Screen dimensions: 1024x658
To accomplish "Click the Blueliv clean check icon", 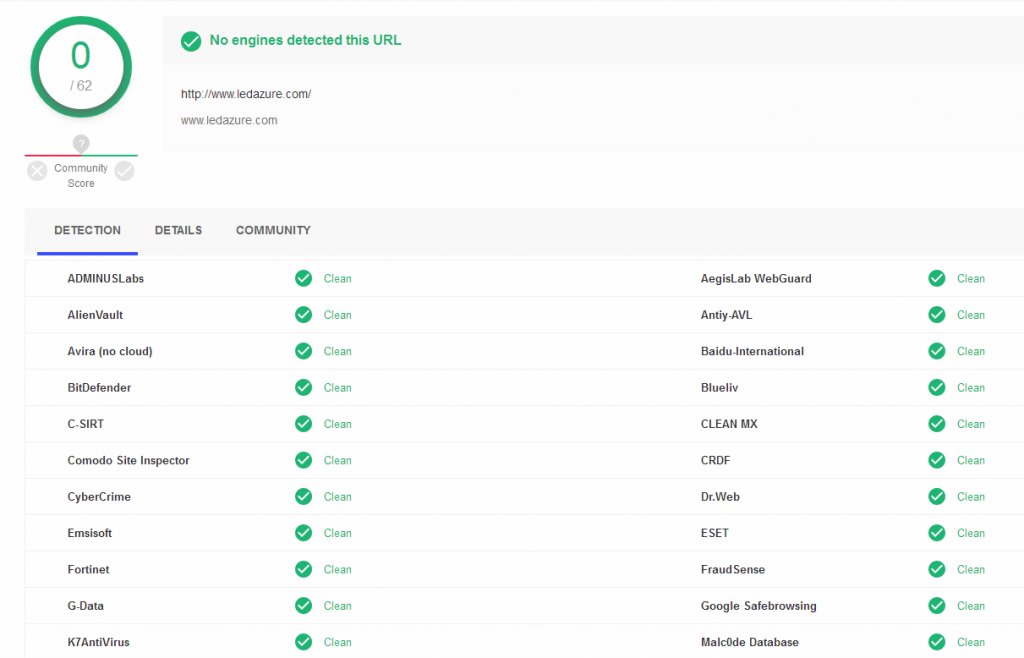I will click(937, 388).
